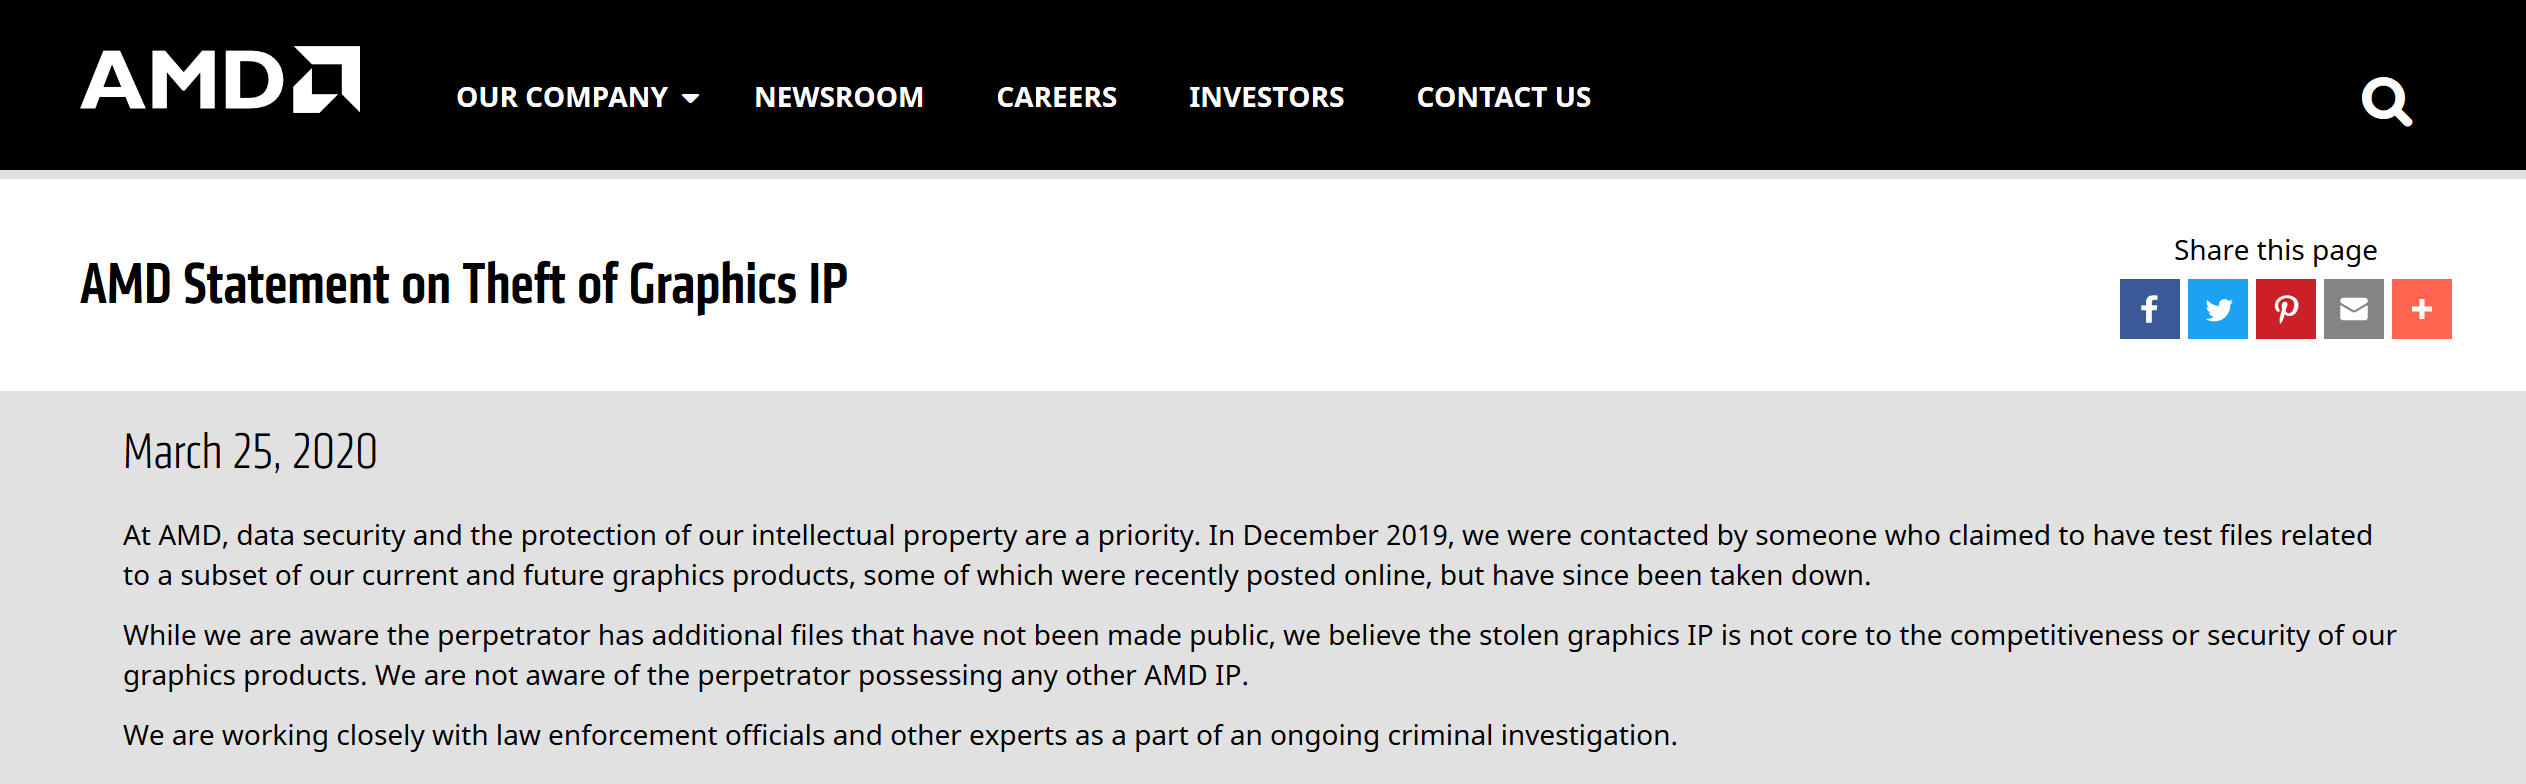Open more sharing options plus icon

pyautogui.click(x=2421, y=309)
